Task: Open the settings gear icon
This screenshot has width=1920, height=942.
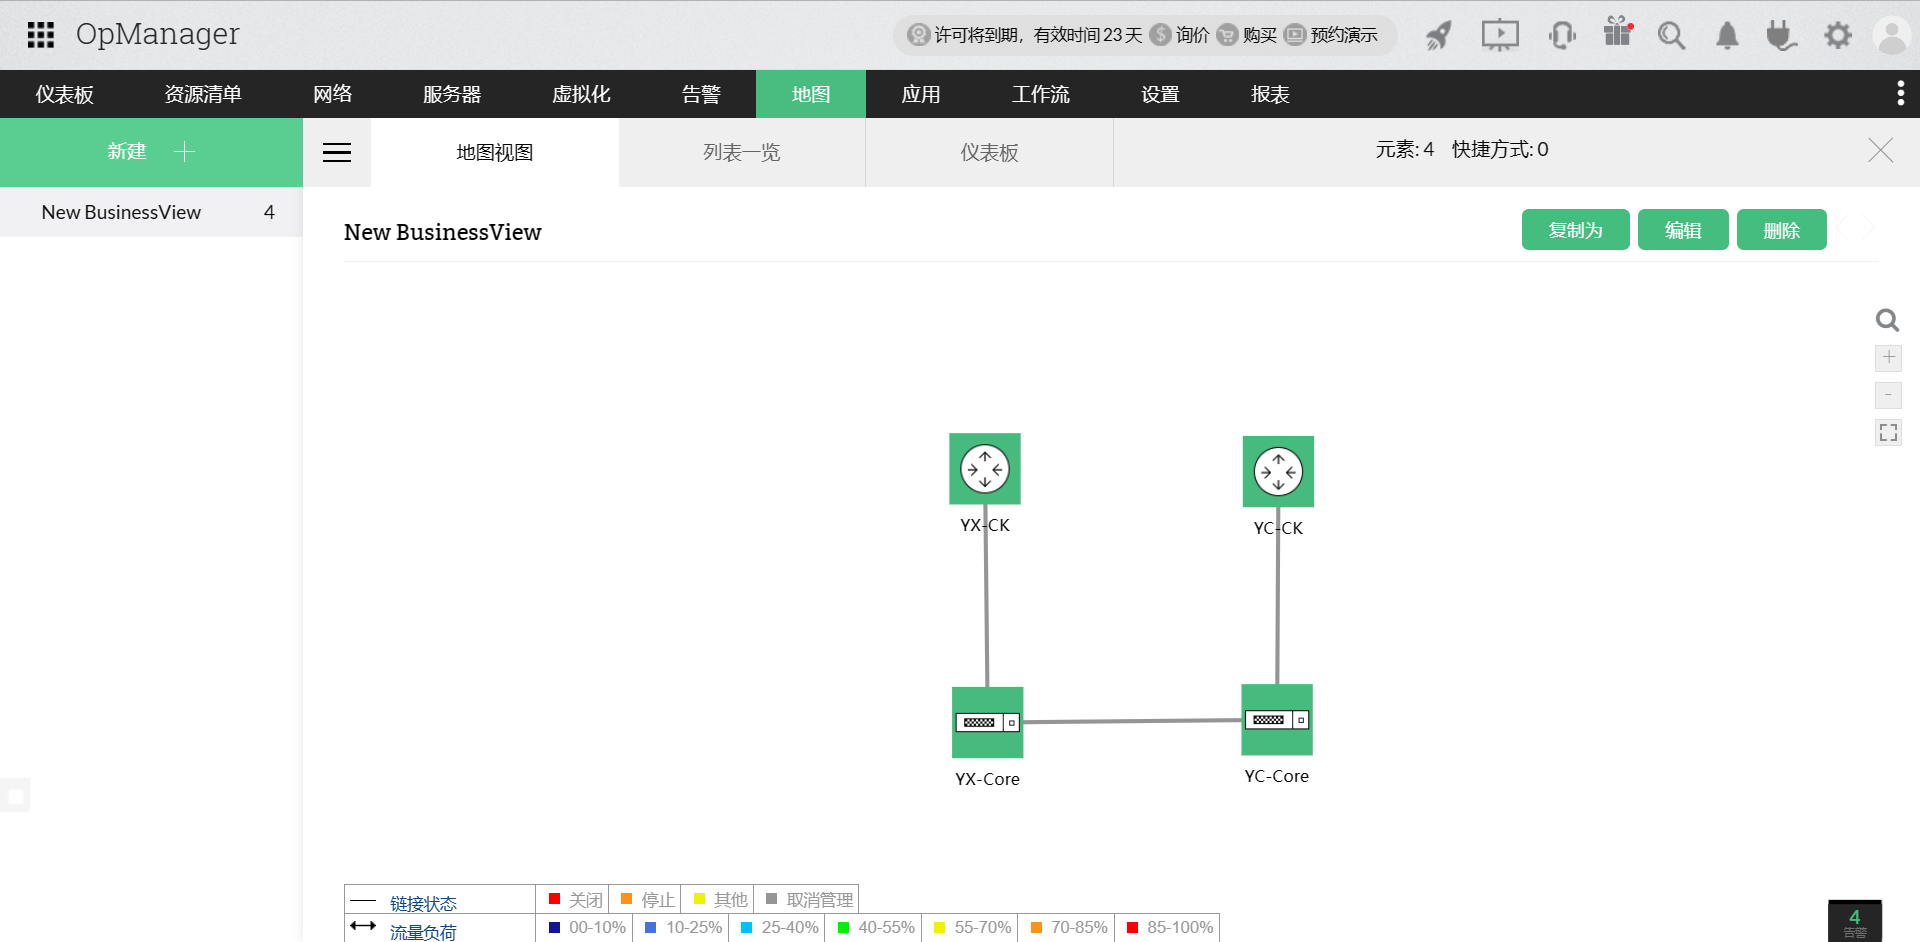Action: (x=1838, y=36)
